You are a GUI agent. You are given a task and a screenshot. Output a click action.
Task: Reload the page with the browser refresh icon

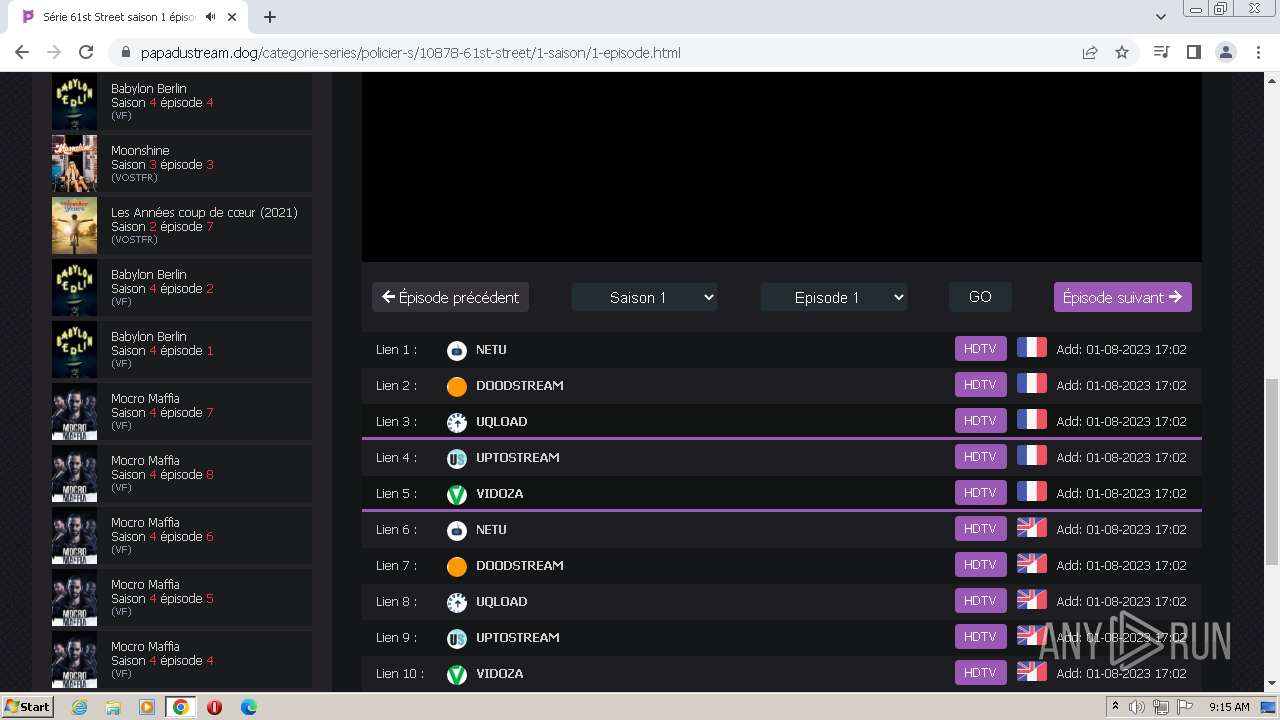pos(86,52)
